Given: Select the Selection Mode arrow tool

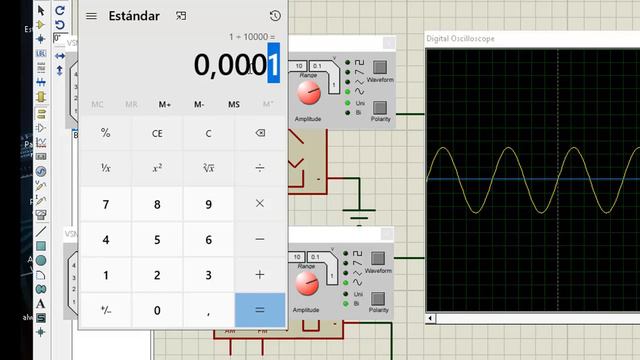Looking at the screenshot, I should [41, 10].
